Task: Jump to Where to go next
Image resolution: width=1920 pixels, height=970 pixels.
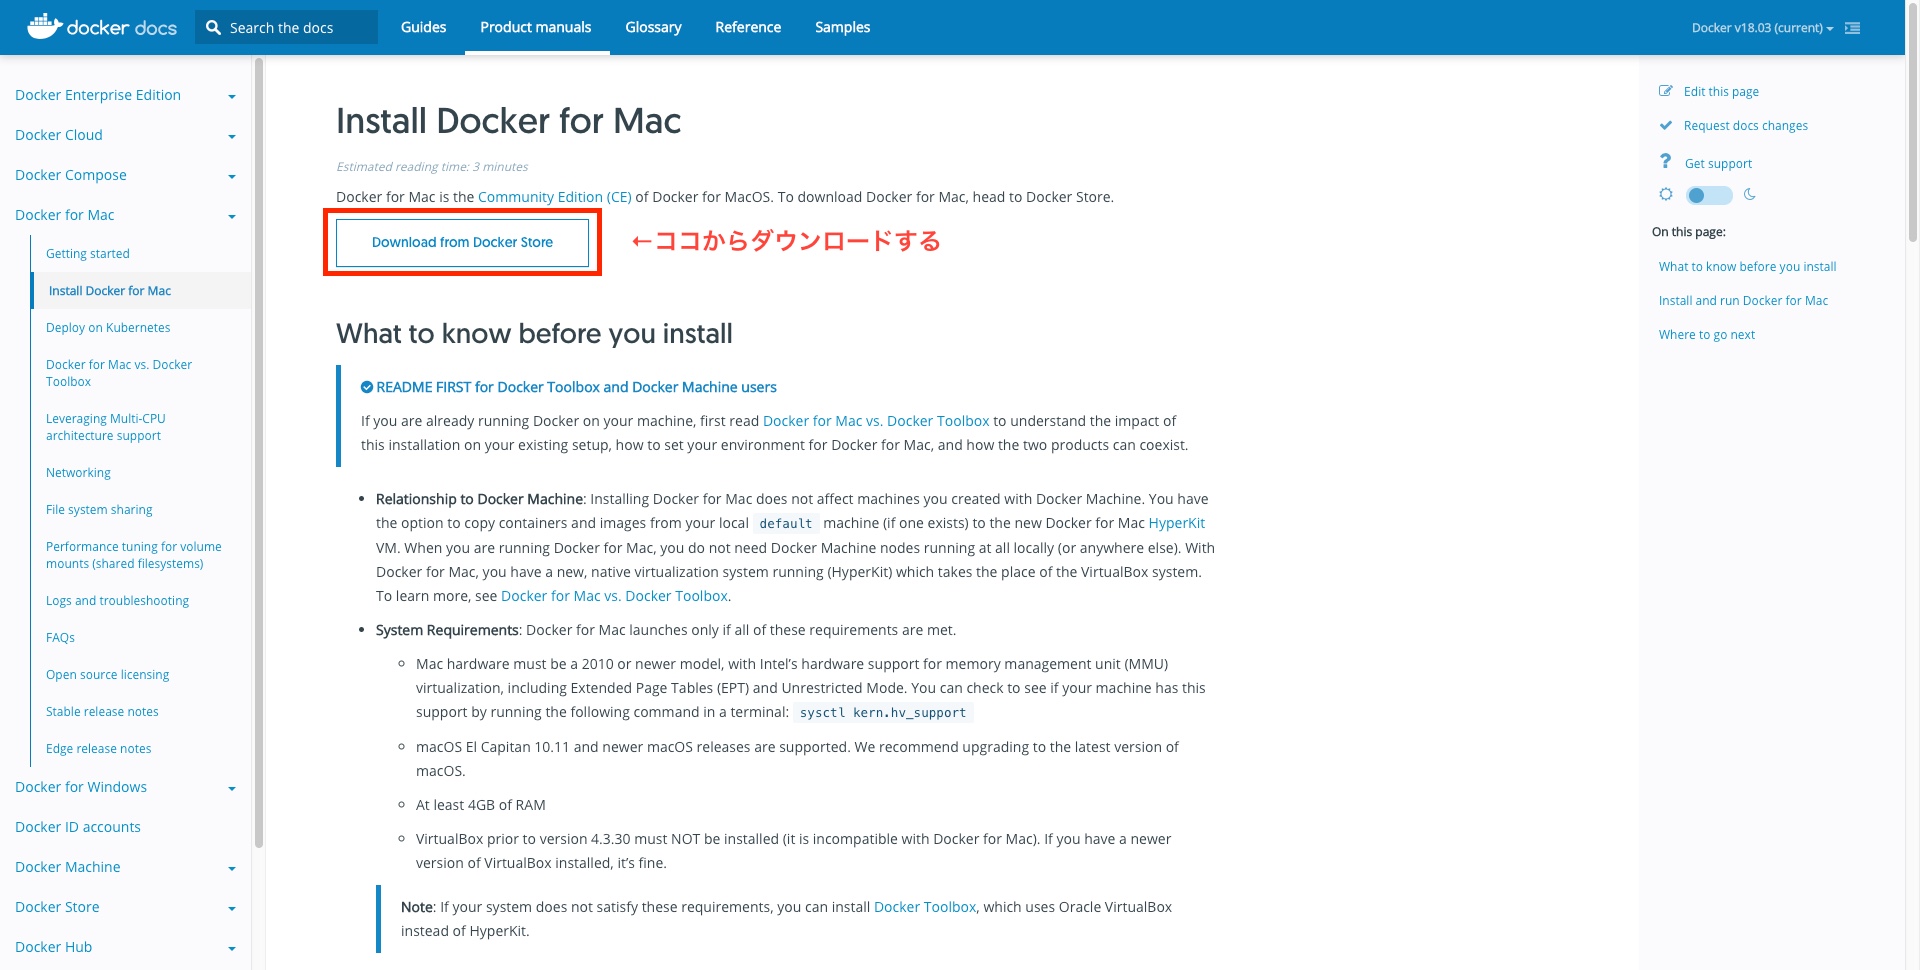Action: point(1707,334)
